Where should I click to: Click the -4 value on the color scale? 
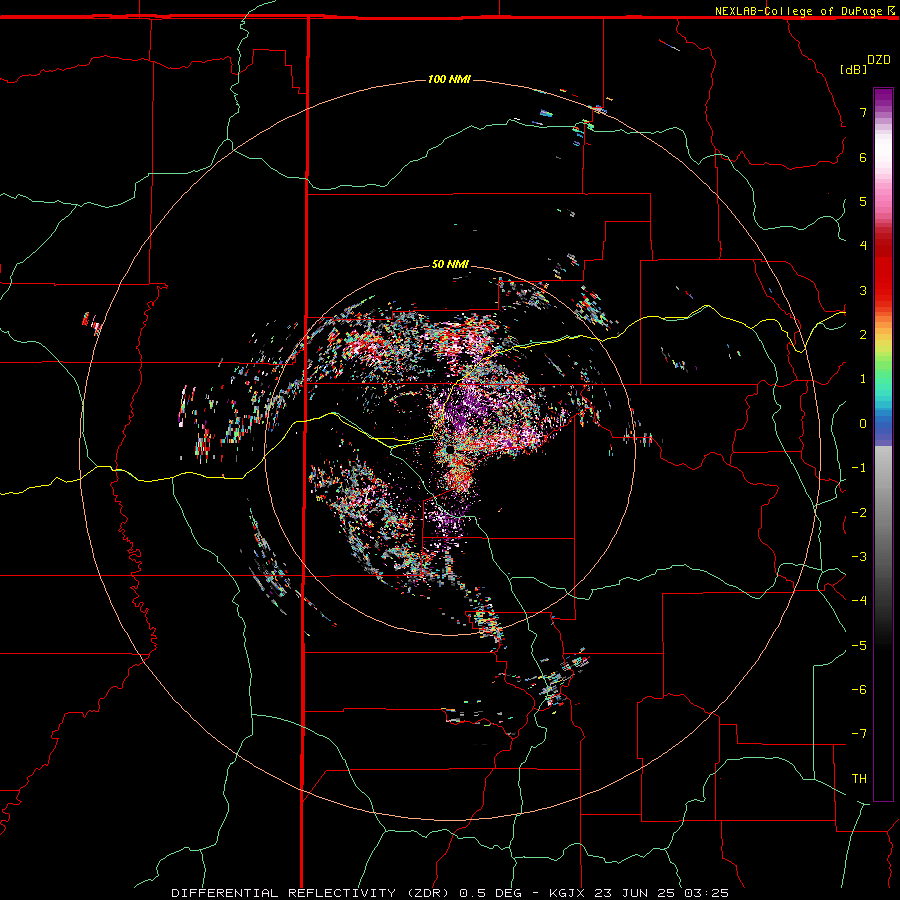pyautogui.click(x=859, y=601)
